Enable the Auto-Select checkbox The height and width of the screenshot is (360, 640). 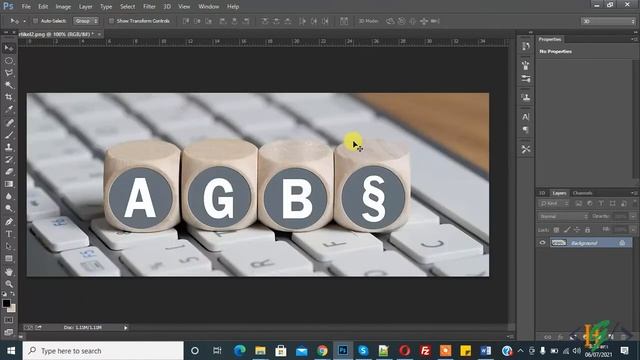point(36,21)
